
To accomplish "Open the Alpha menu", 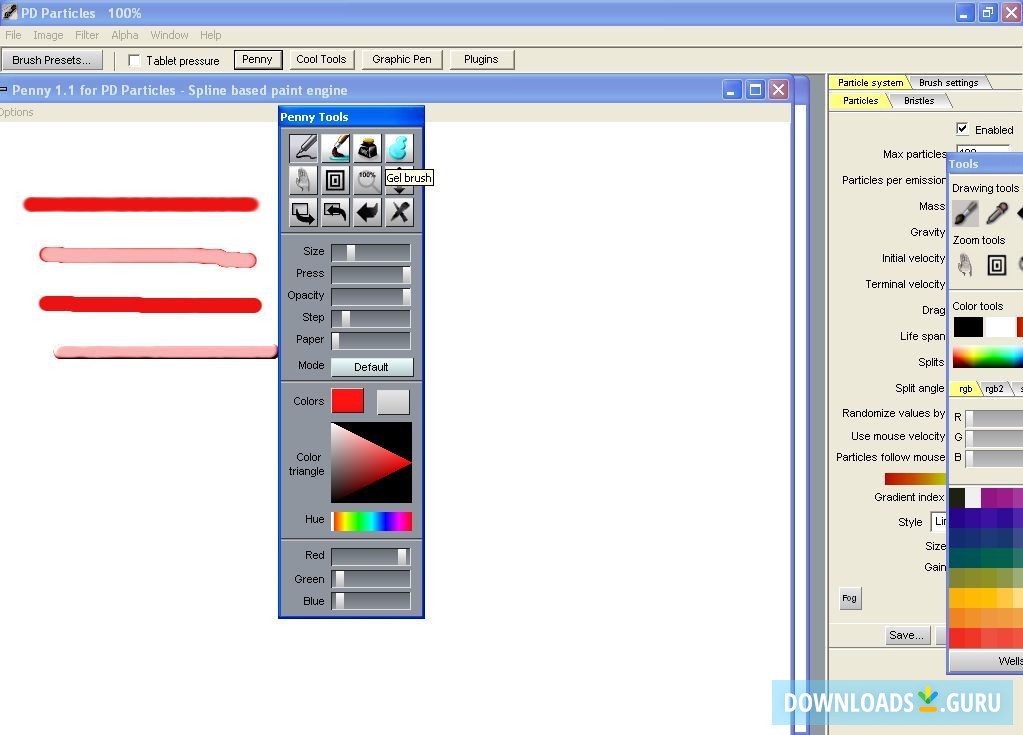I will [x=125, y=35].
